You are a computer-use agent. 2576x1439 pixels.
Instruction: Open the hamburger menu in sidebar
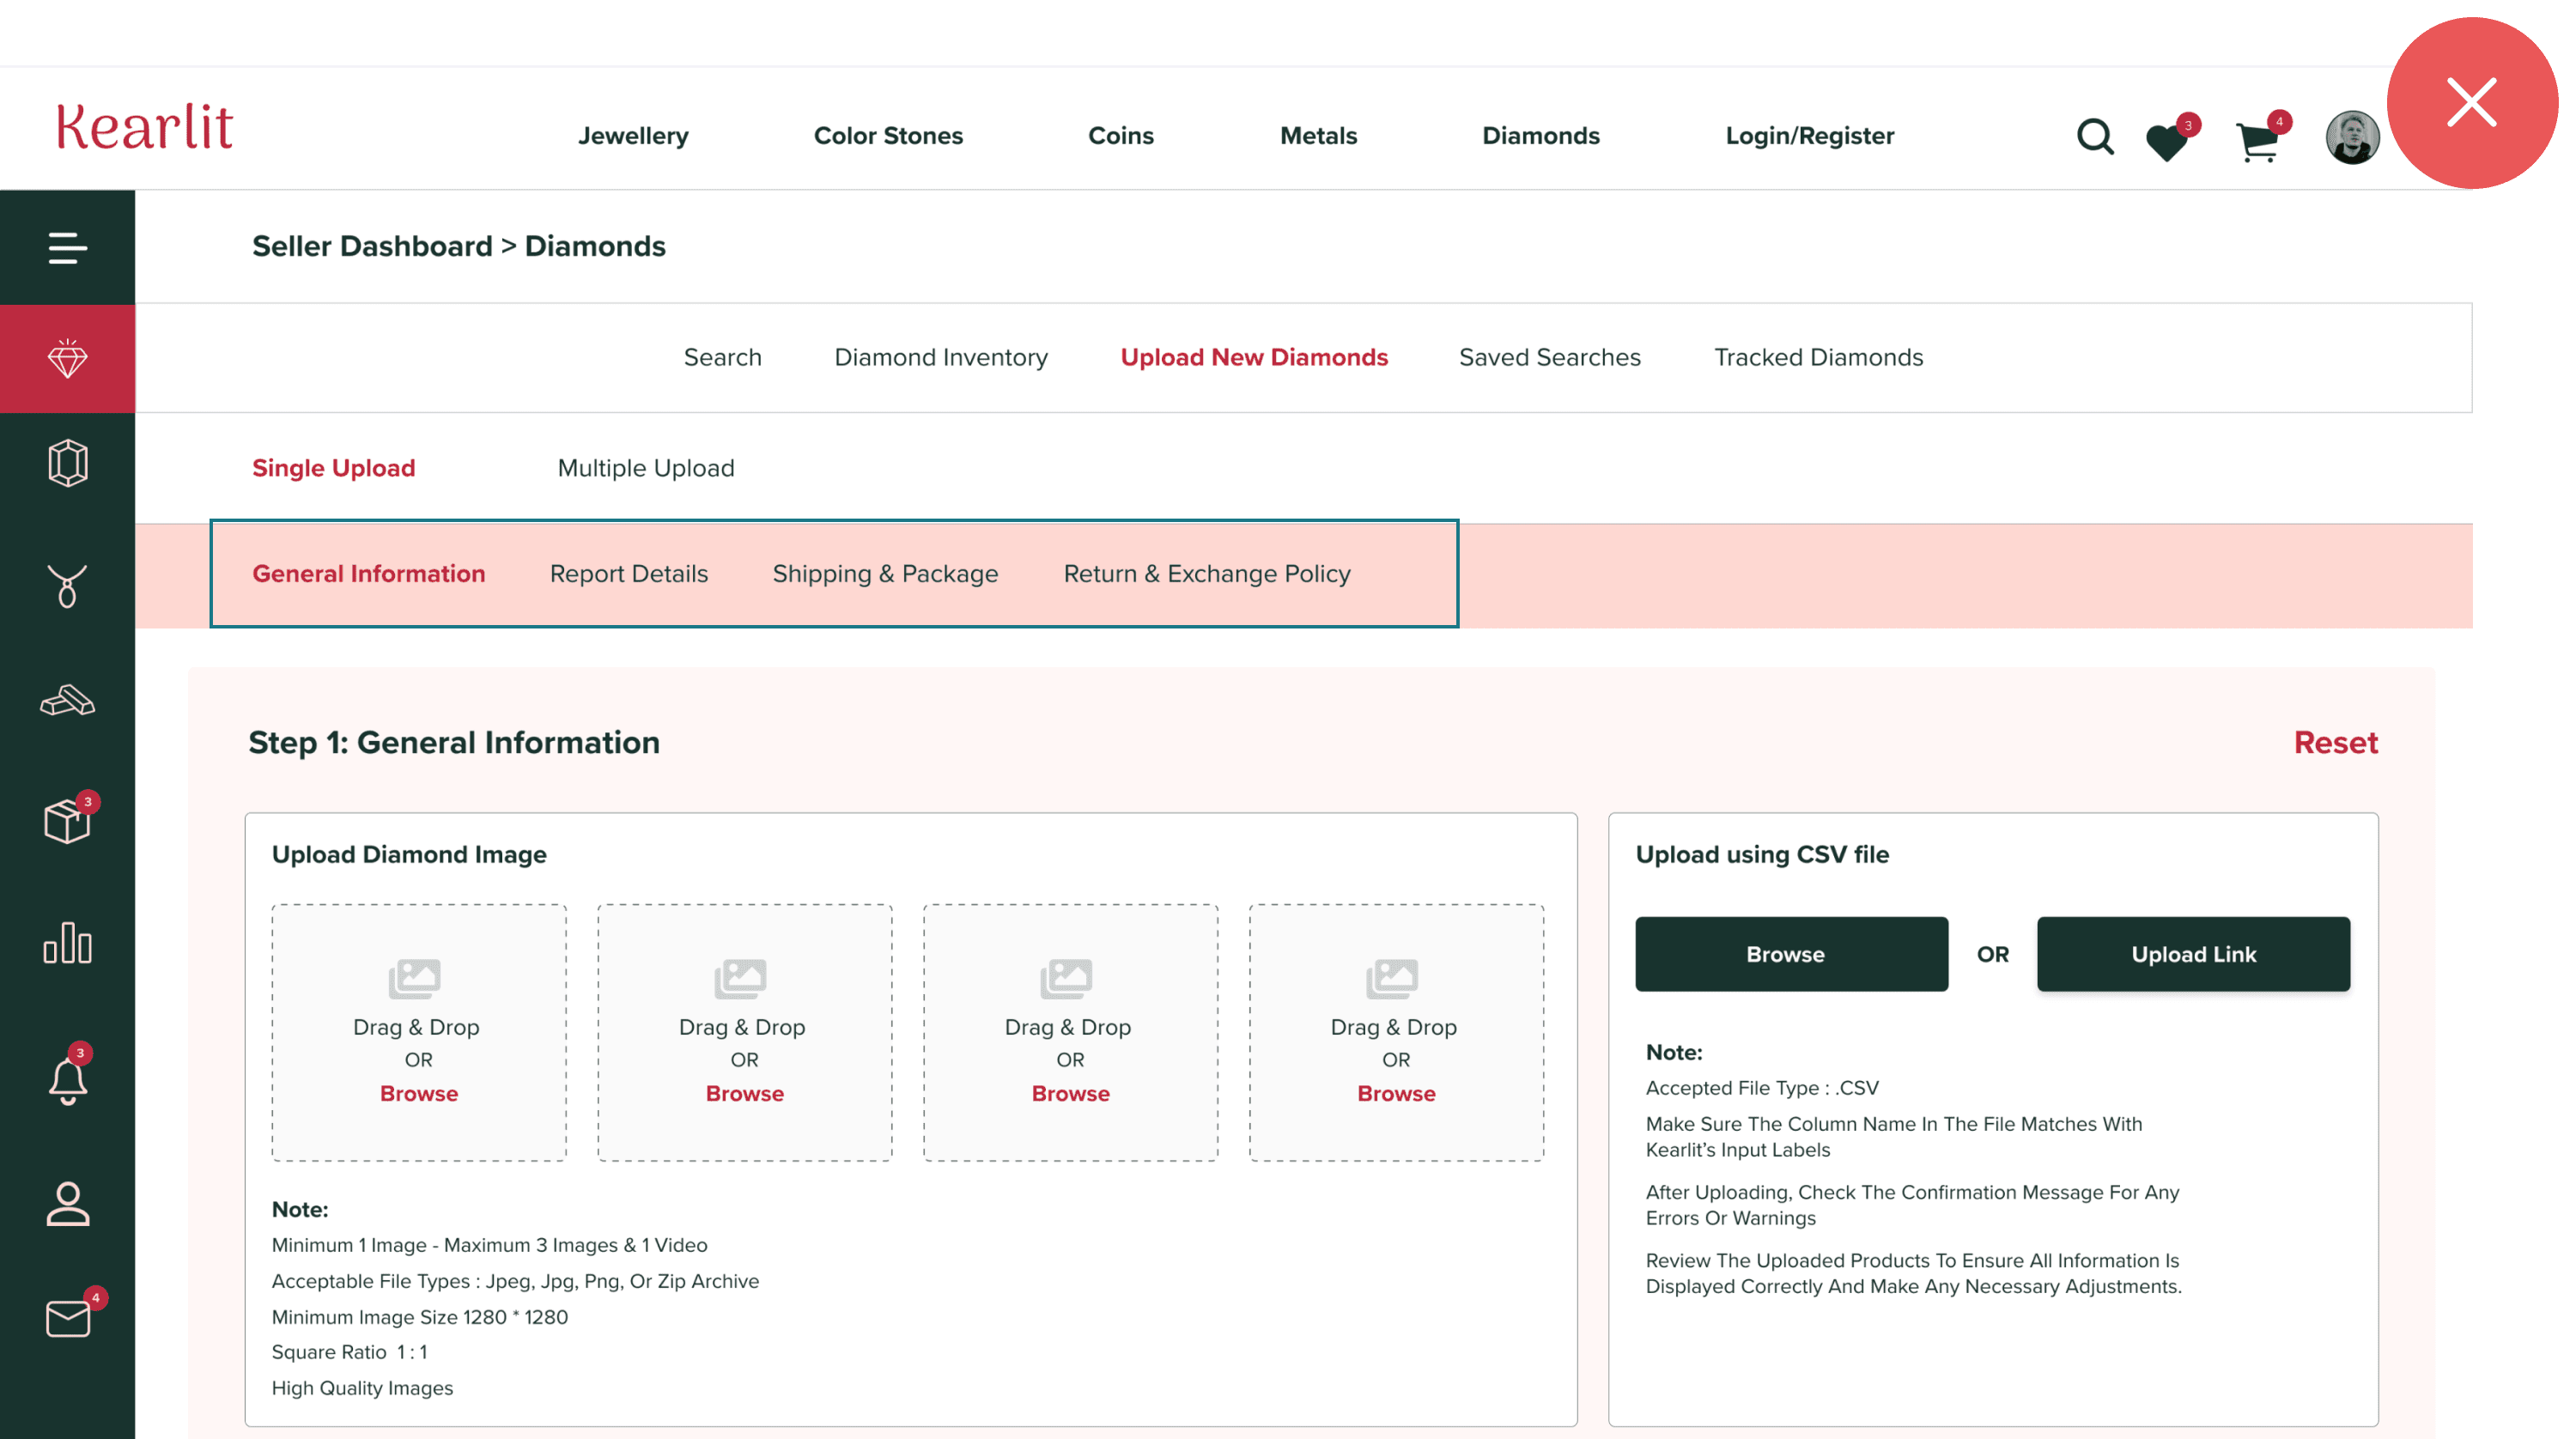tap(67, 247)
